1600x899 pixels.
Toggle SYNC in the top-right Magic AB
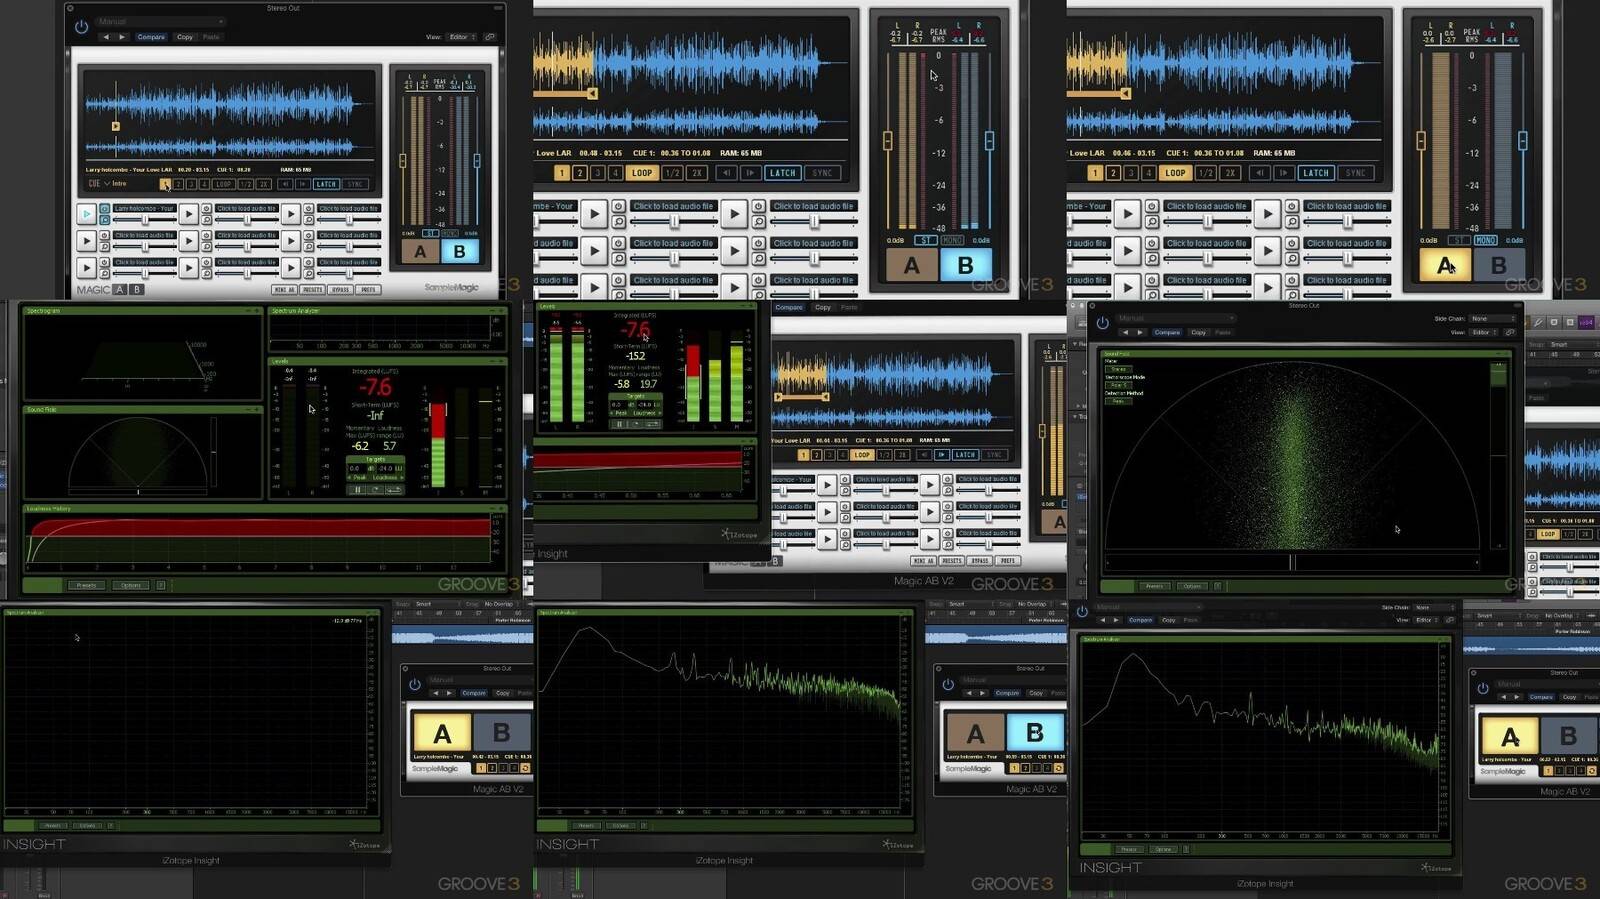pyautogui.click(x=1355, y=173)
